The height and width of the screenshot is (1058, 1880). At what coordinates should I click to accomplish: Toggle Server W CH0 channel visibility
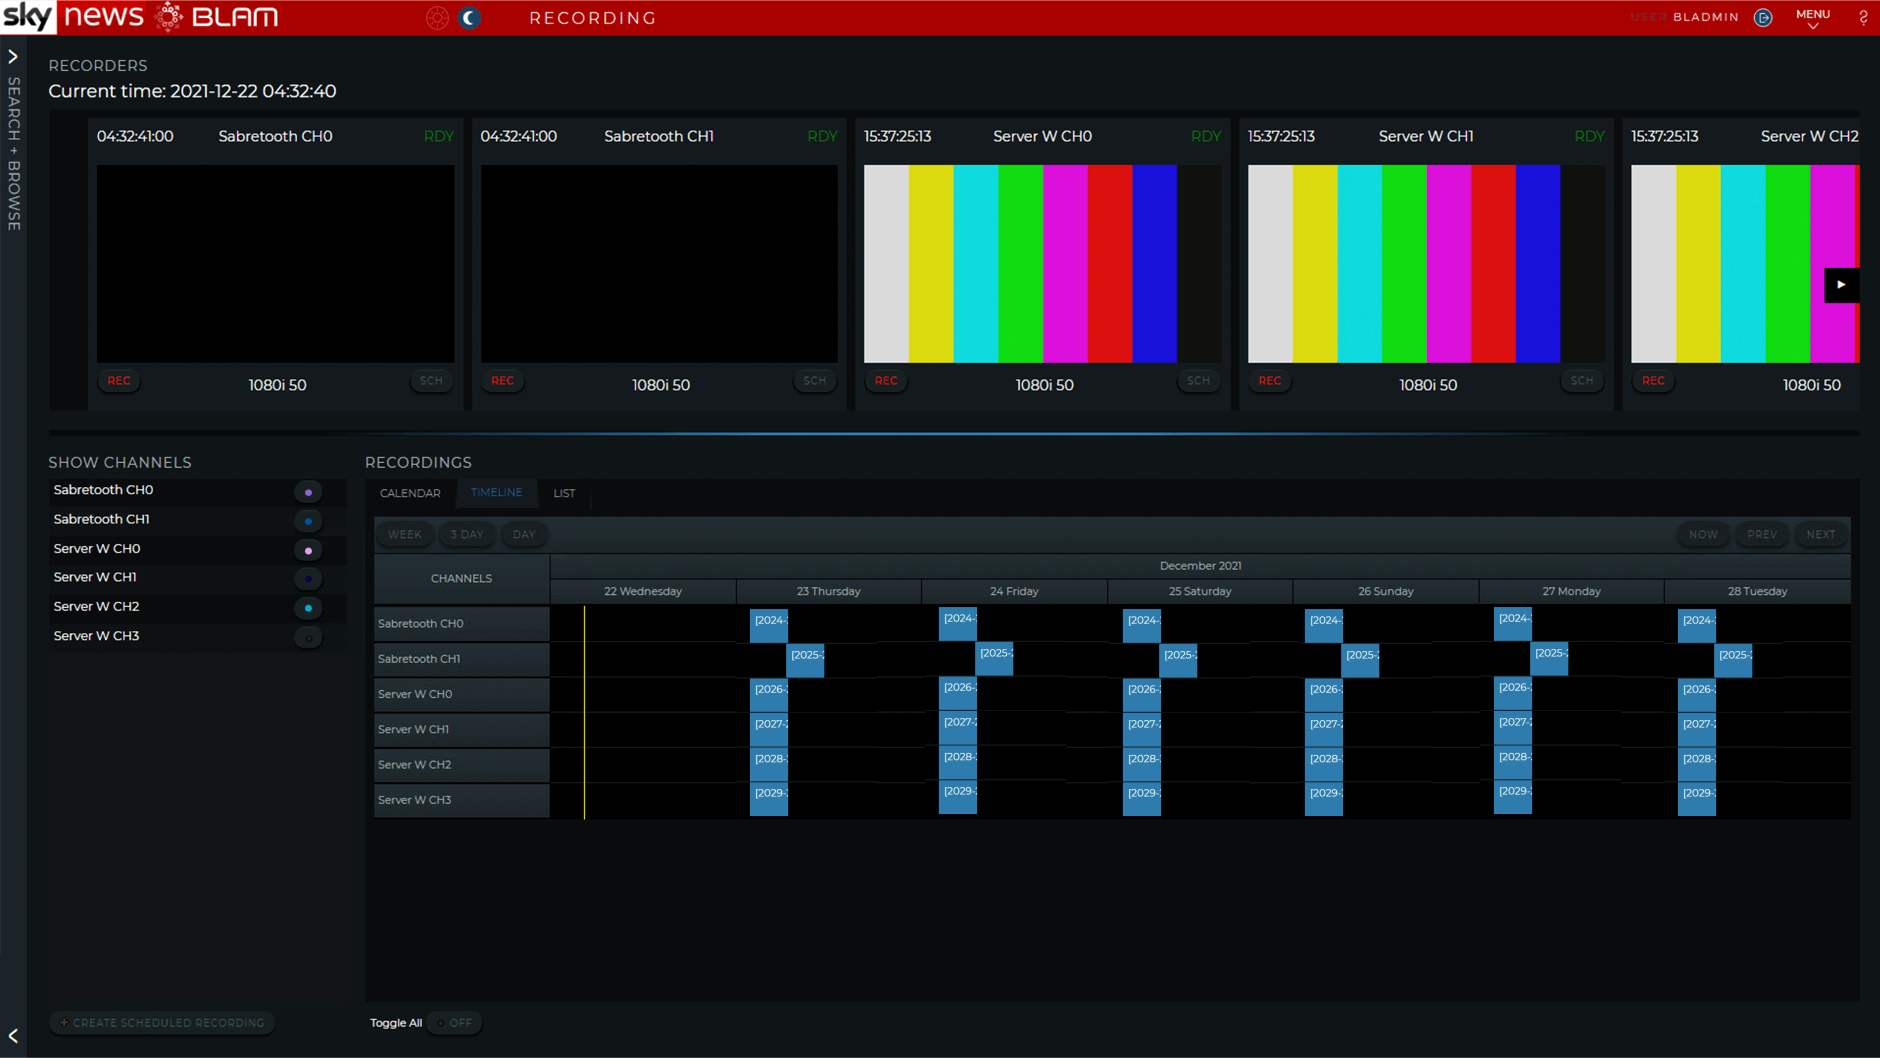(308, 550)
